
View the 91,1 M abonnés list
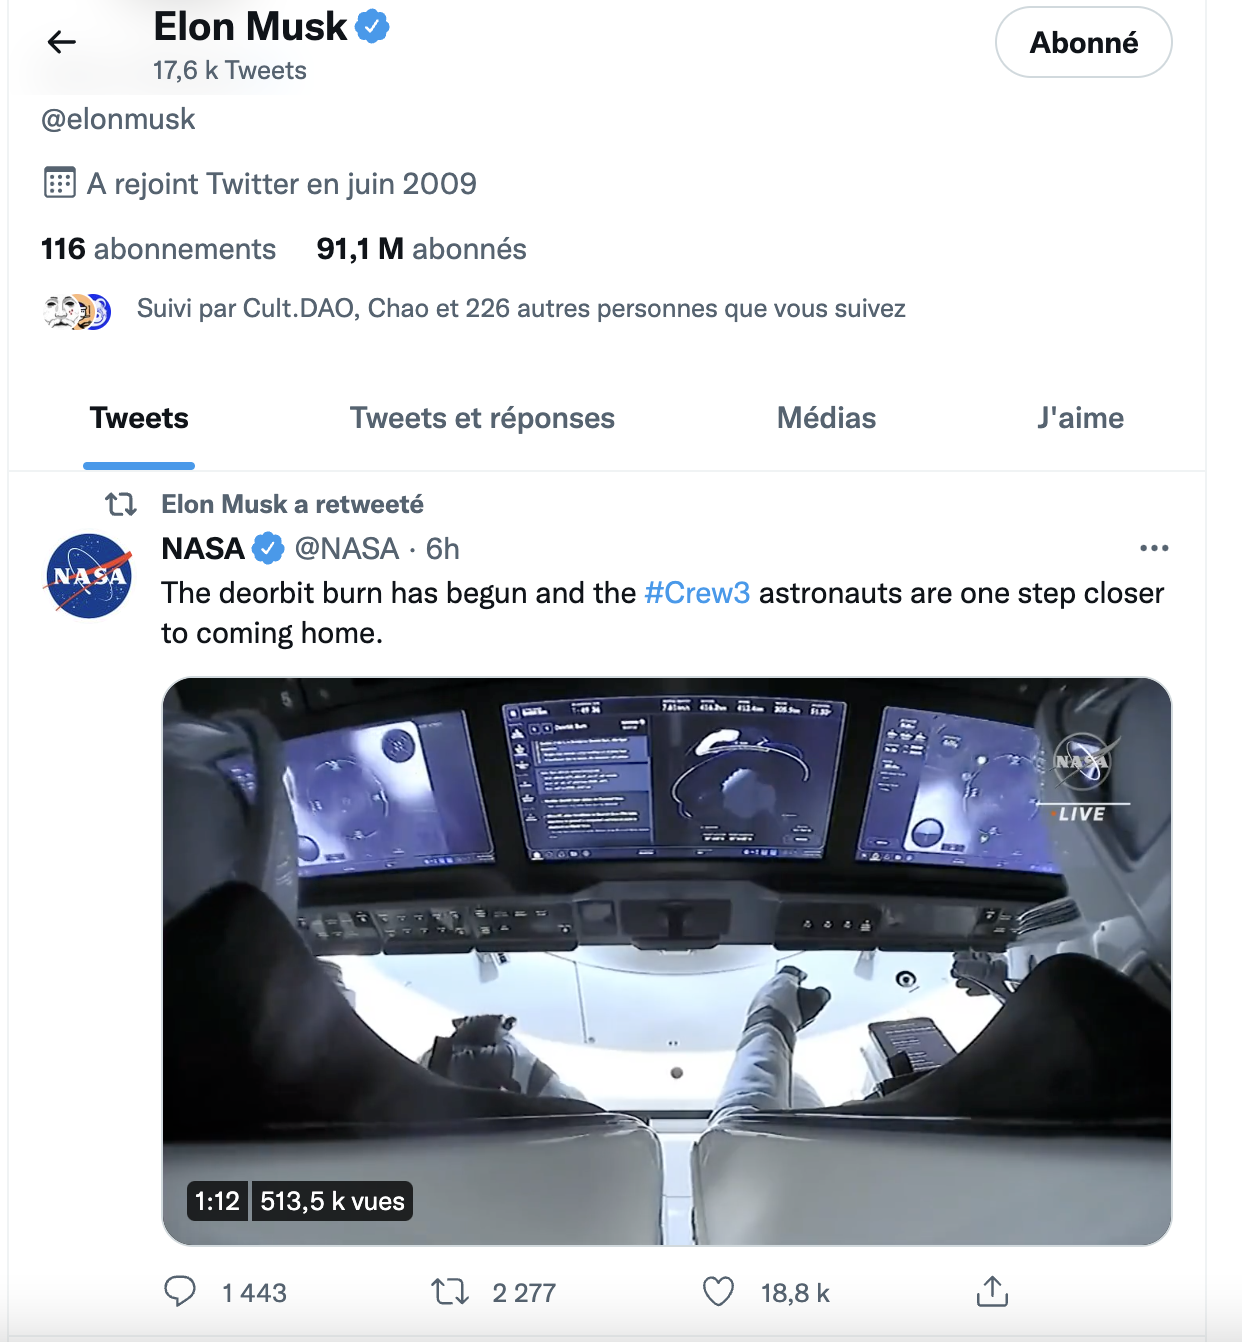(421, 249)
